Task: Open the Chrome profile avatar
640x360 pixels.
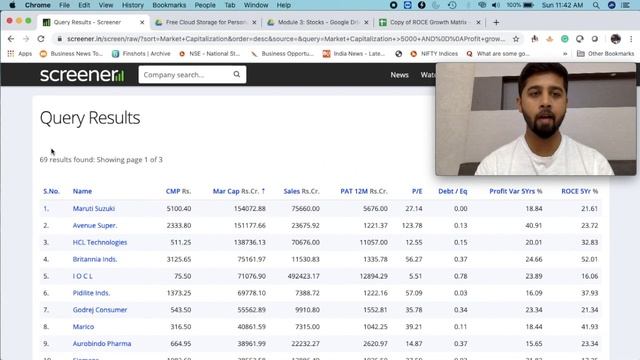Action: click(x=616, y=39)
